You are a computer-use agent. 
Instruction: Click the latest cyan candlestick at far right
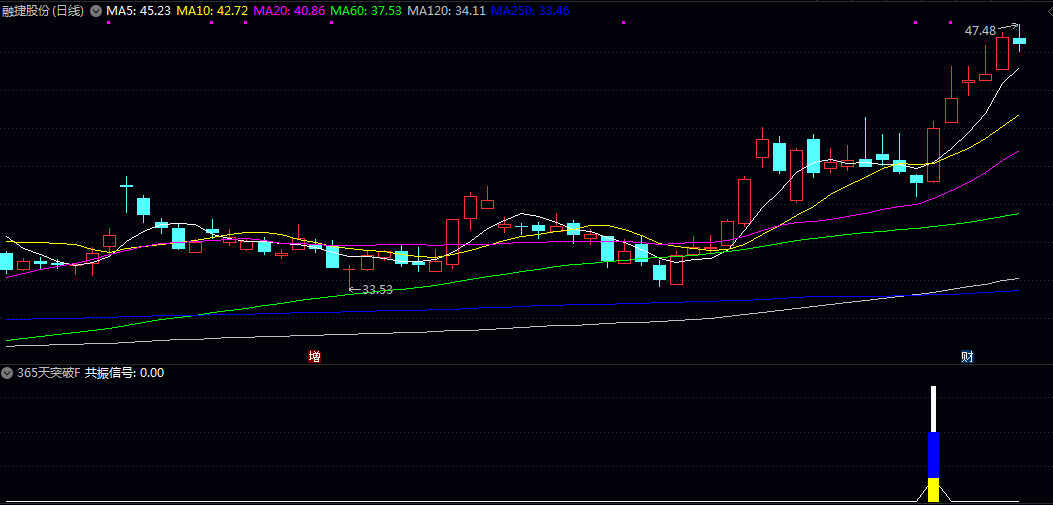pos(1019,41)
